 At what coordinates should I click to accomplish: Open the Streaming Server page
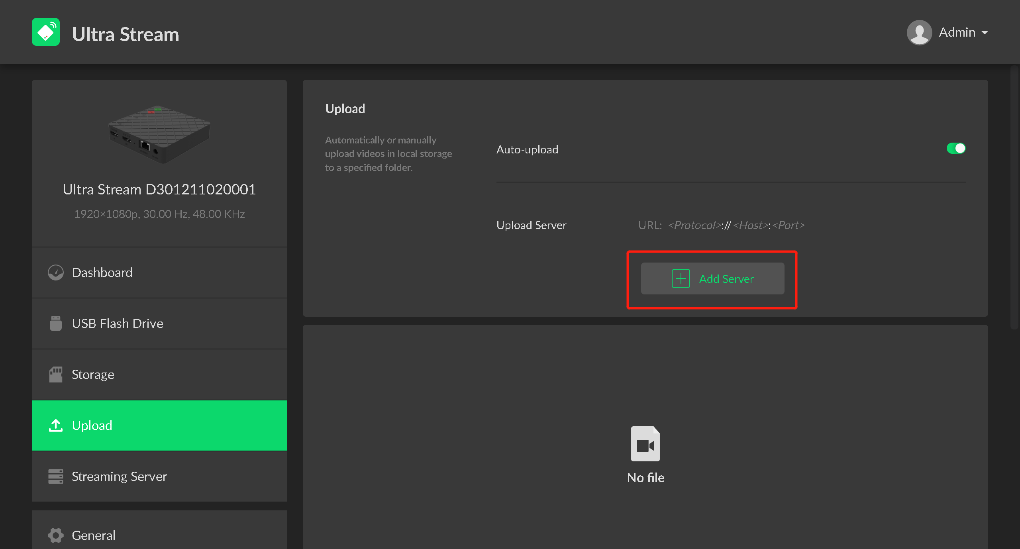[159, 477]
